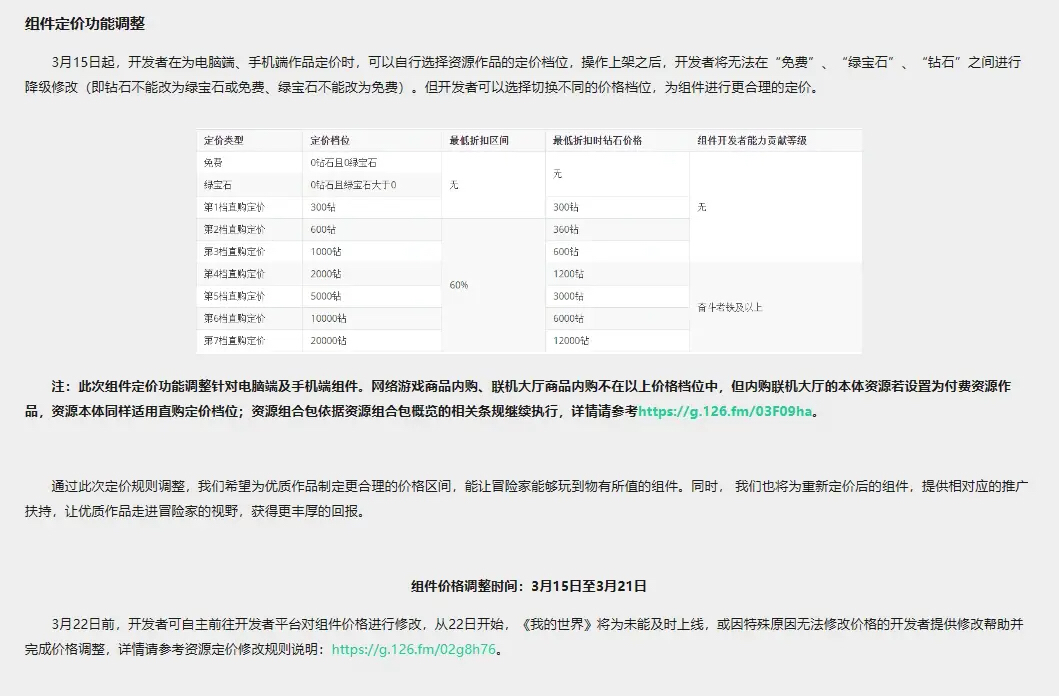1059x696 pixels.
Task: Open the g.126.fm/03F09ha link
Action: click(725, 411)
